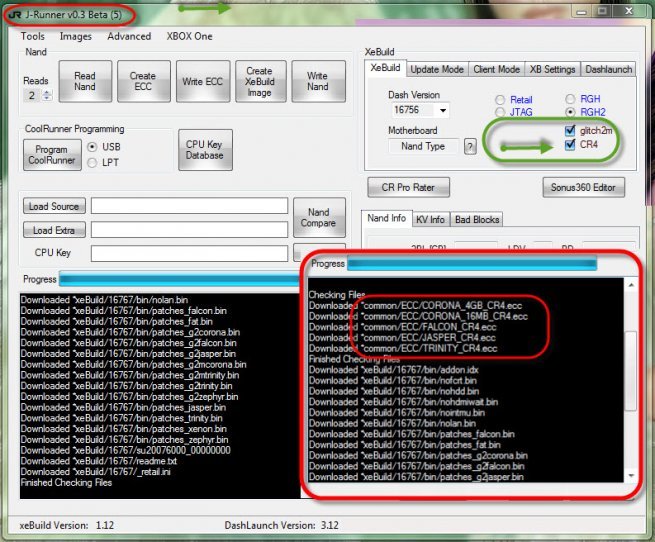Toggle the CR4 checkbox
This screenshot has height=542, width=655.
[570, 145]
